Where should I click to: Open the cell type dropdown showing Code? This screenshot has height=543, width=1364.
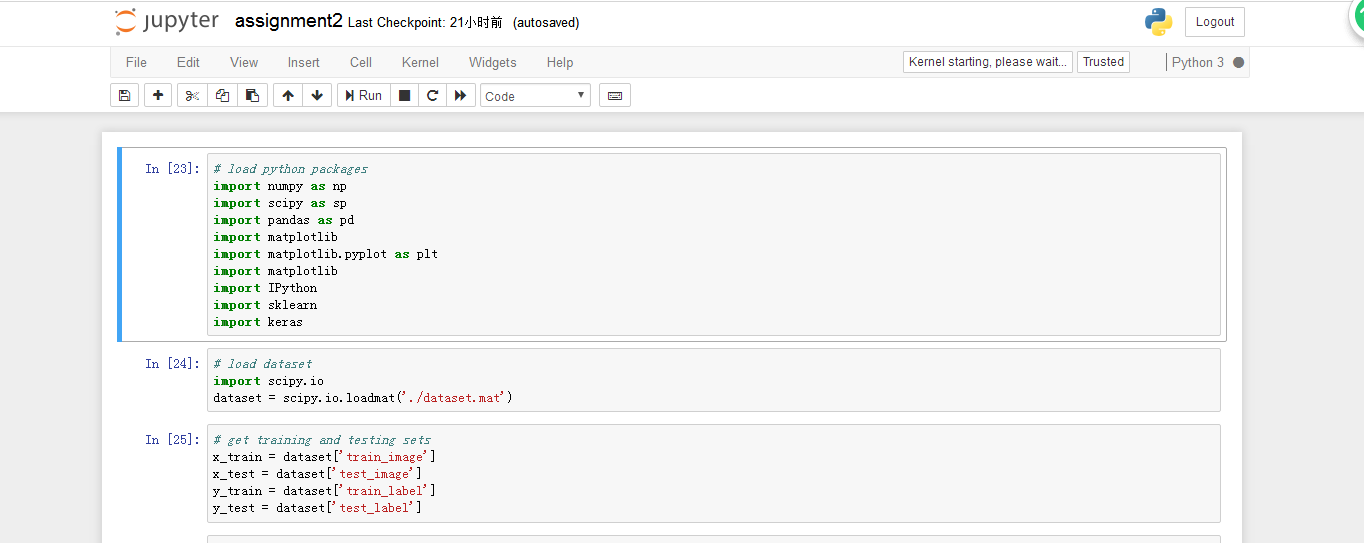click(535, 96)
